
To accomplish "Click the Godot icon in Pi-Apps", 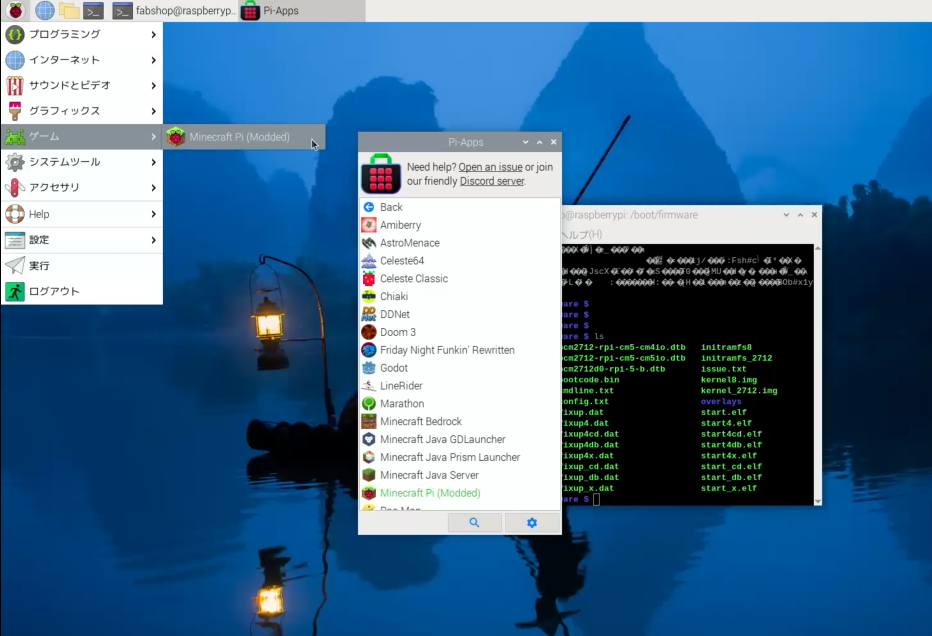I will (369, 367).
